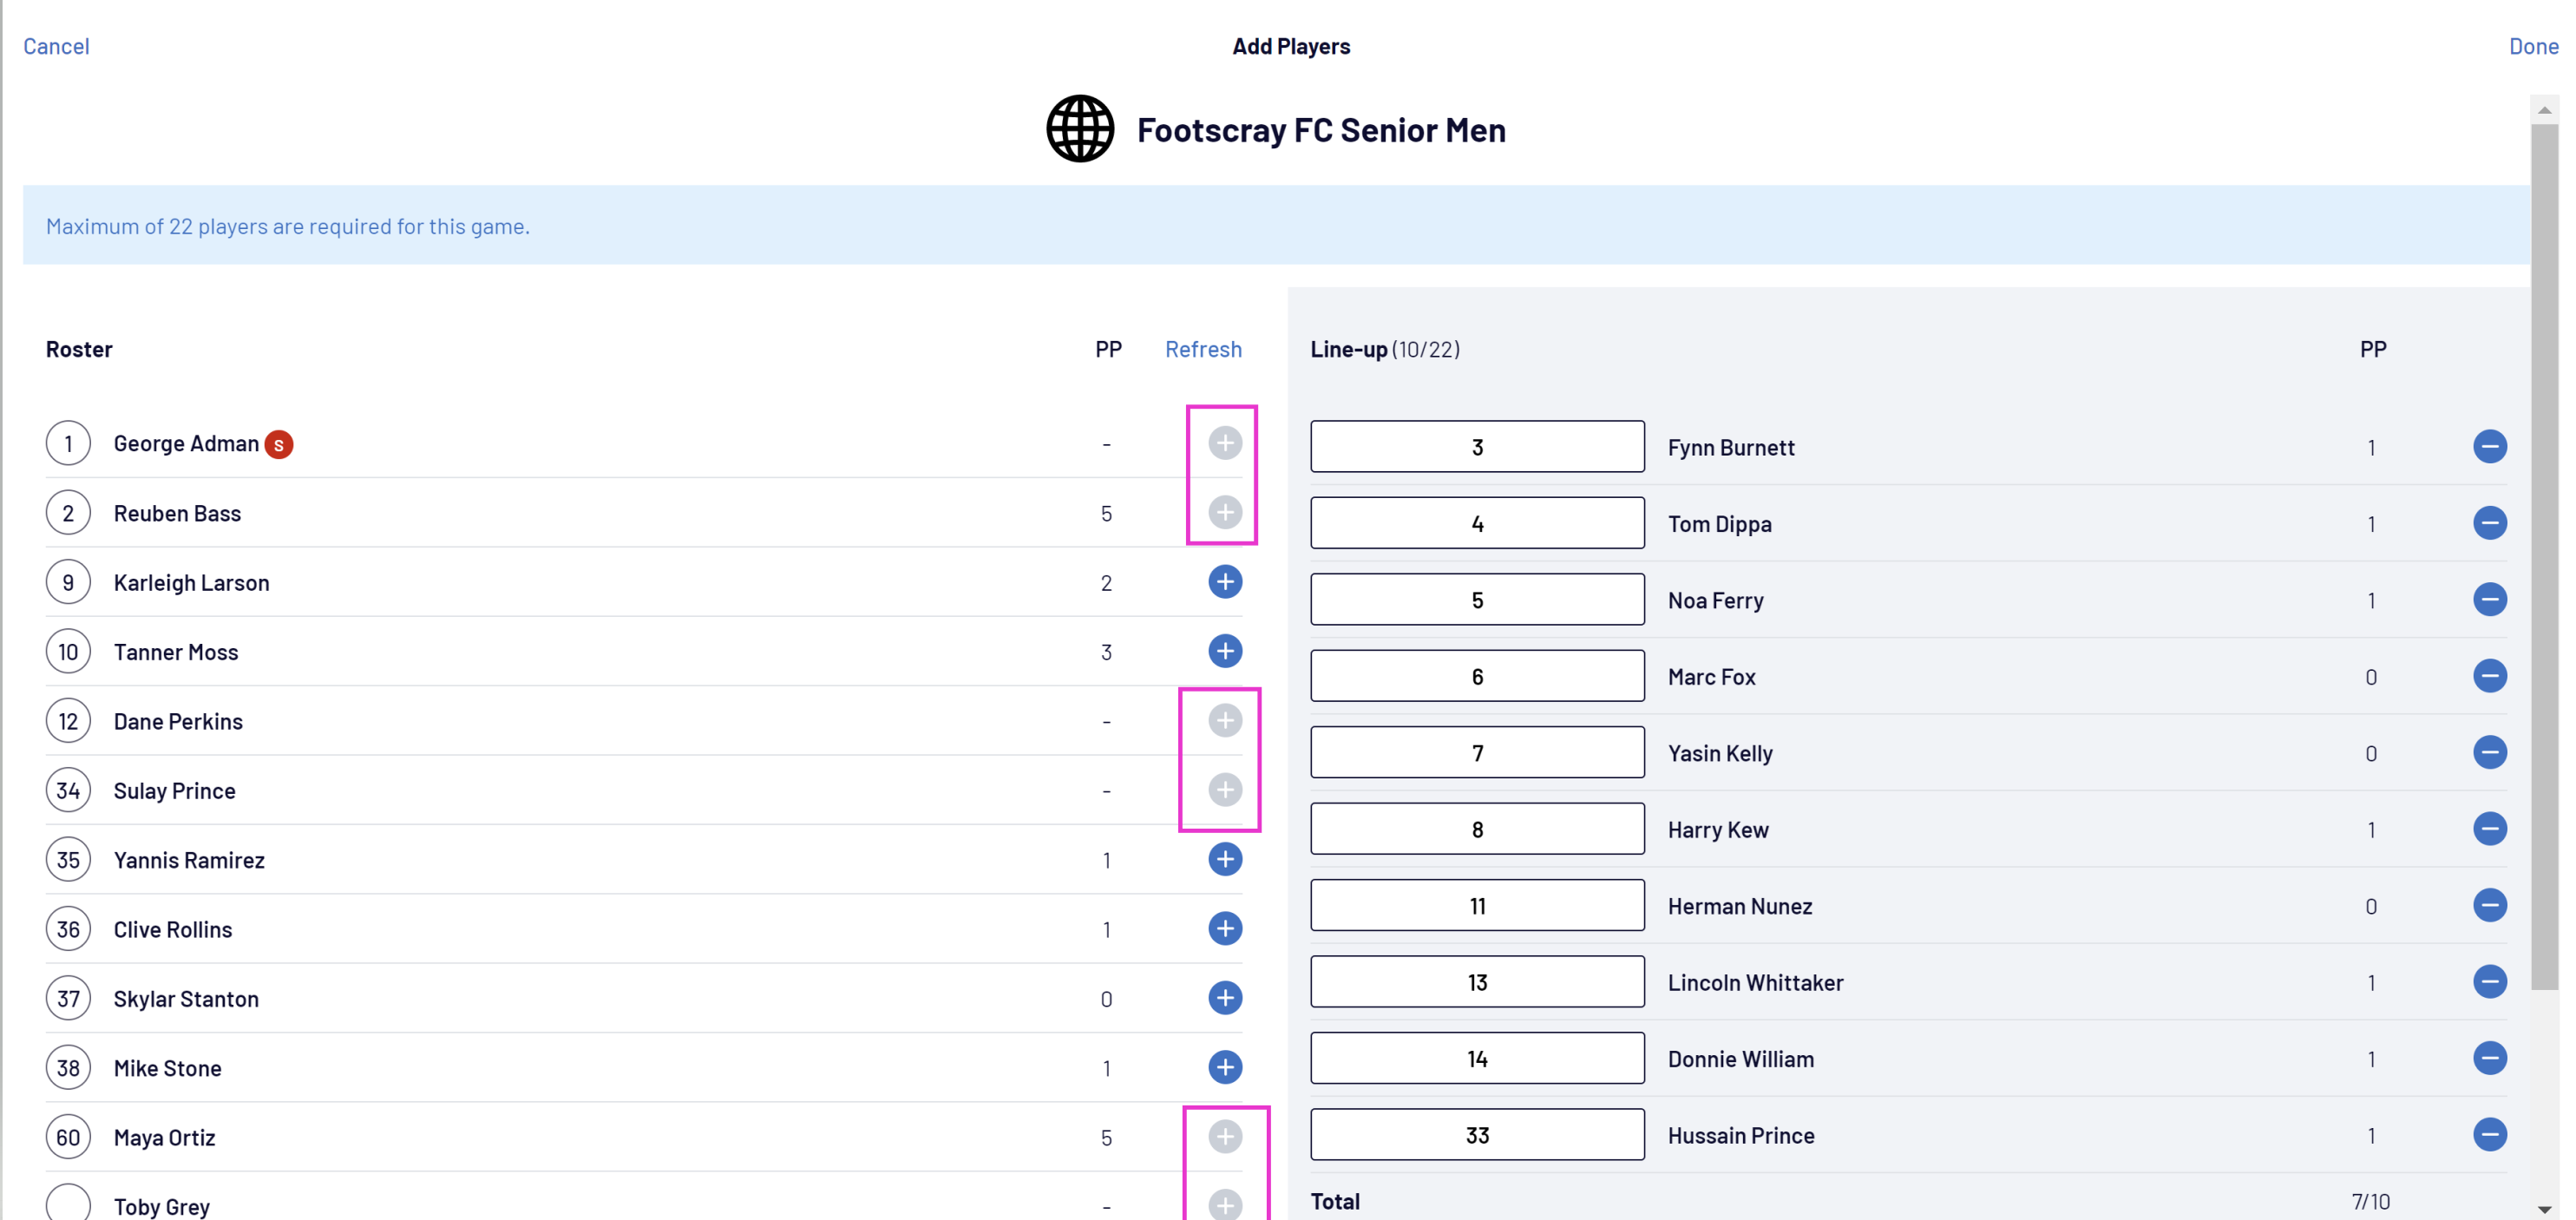Add Clive Rollins using plus icon
The width and height of the screenshot is (2576, 1220).
click(x=1224, y=928)
